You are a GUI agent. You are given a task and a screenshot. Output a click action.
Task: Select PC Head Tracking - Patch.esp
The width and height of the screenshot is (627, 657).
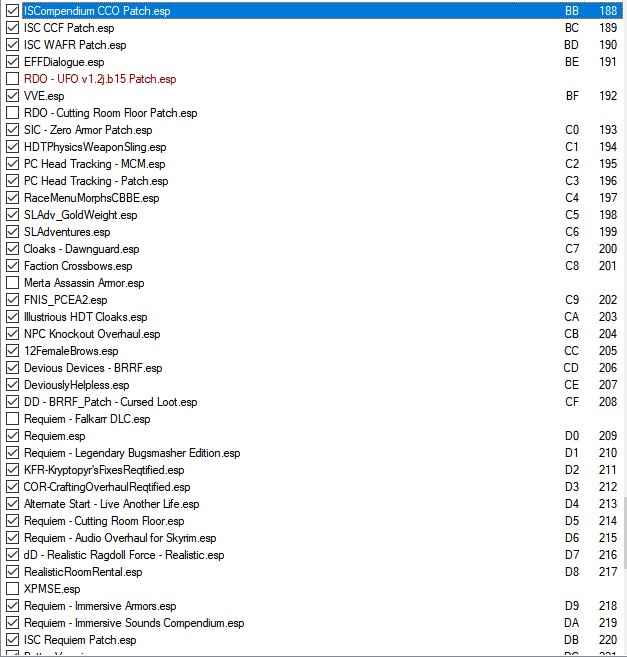(x=96, y=181)
